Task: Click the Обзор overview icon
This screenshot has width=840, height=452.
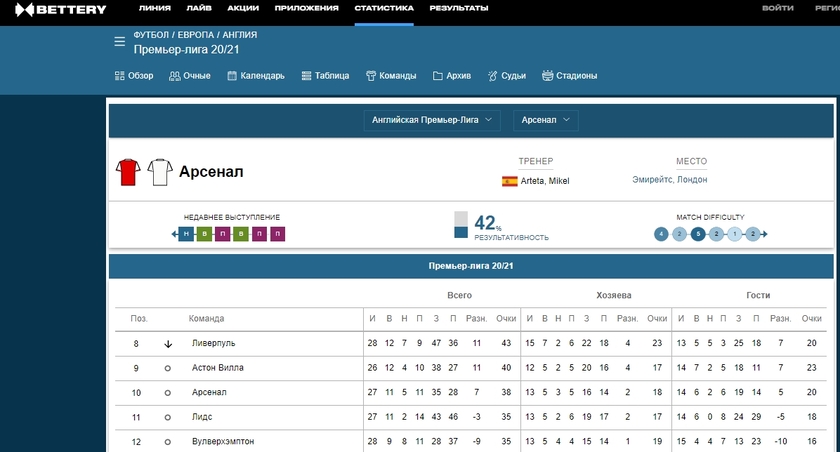Action: click(x=119, y=76)
